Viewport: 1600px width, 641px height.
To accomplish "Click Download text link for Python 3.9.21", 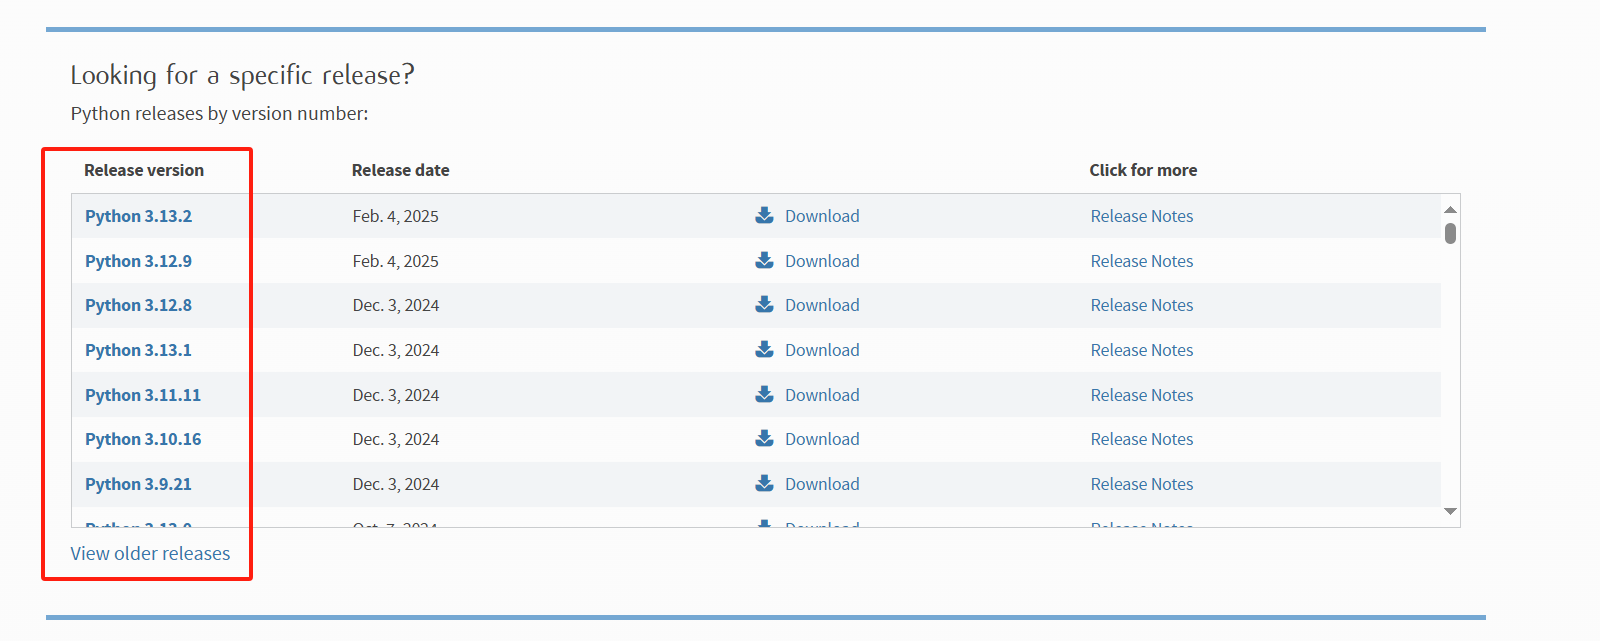I will 822,484.
